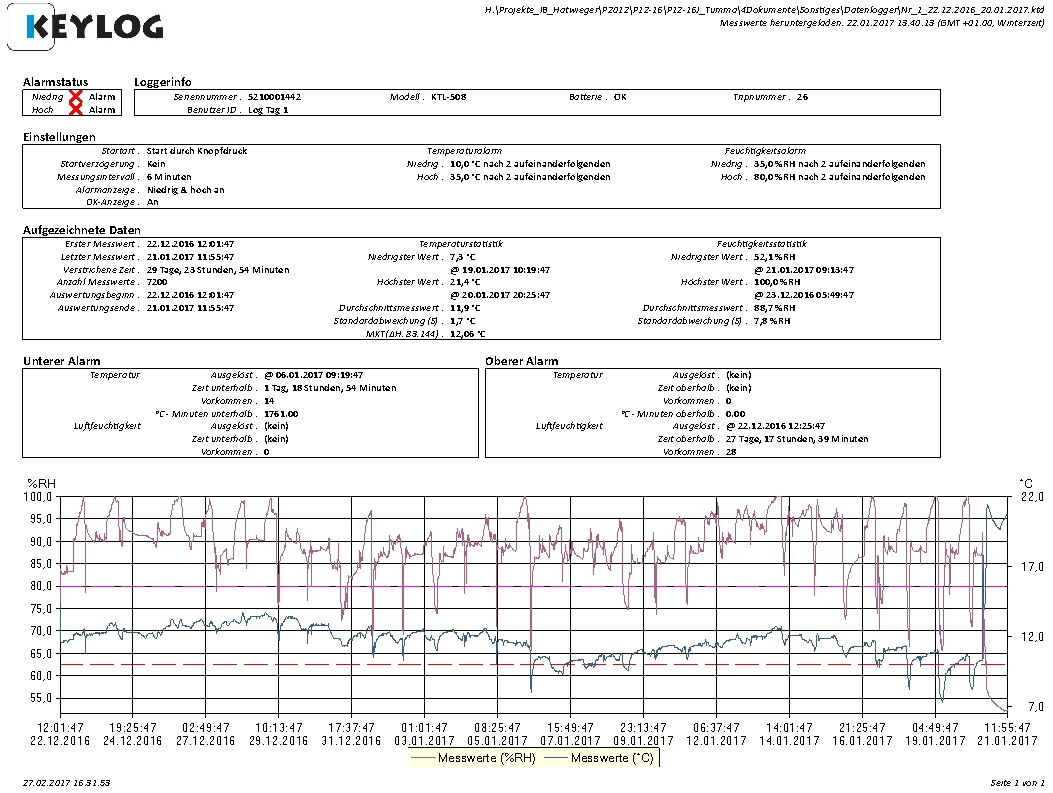Select timestamp '@ 20.01.2017 20:25:47'
The image size is (1053, 793).
click(500, 295)
